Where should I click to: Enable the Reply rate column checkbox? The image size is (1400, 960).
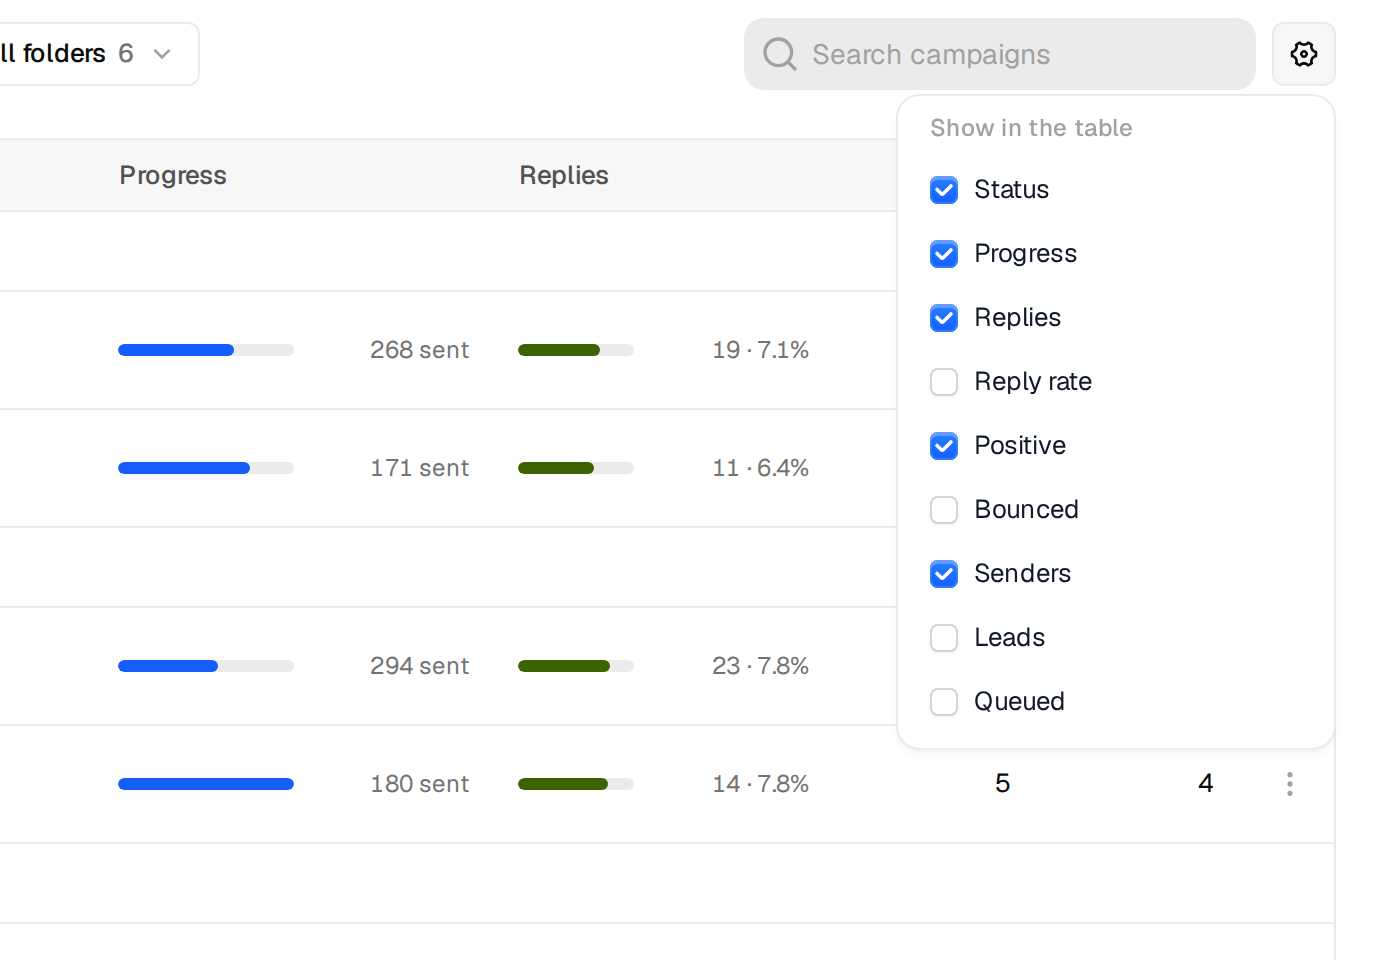tap(944, 382)
